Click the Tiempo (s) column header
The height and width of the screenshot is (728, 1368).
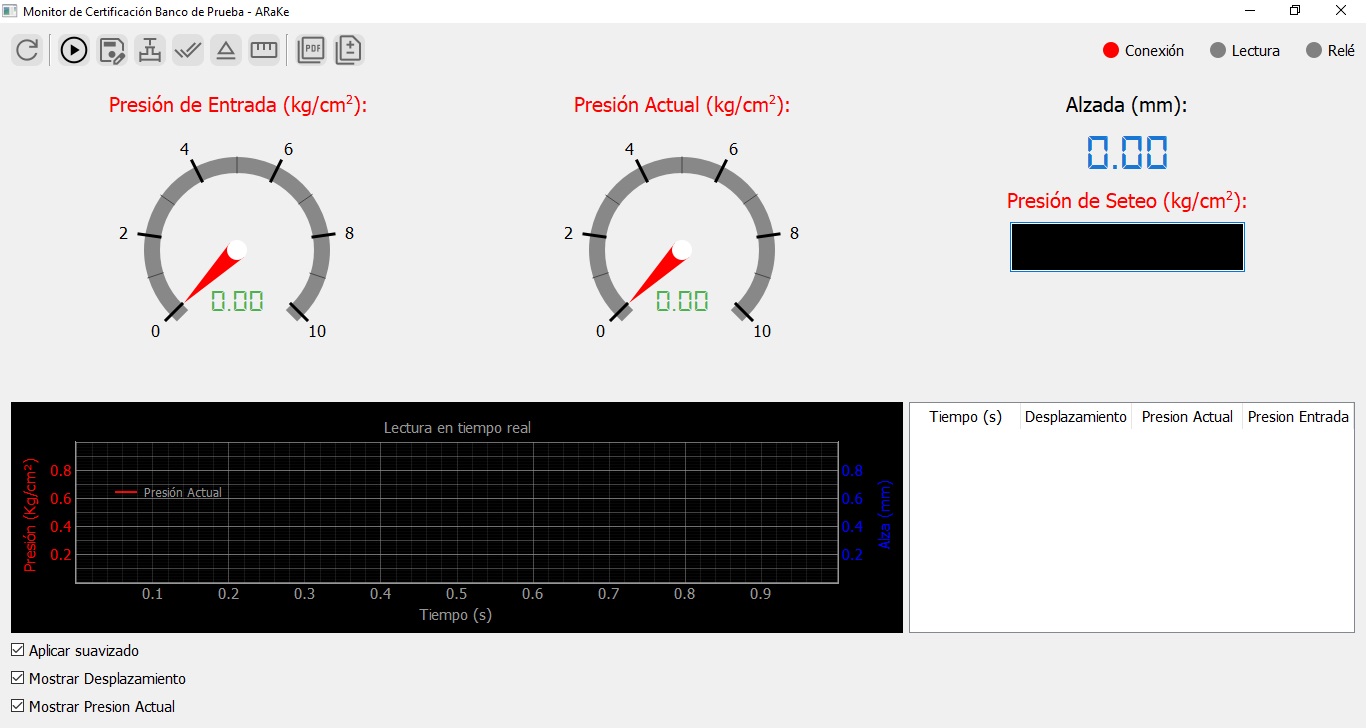click(965, 417)
